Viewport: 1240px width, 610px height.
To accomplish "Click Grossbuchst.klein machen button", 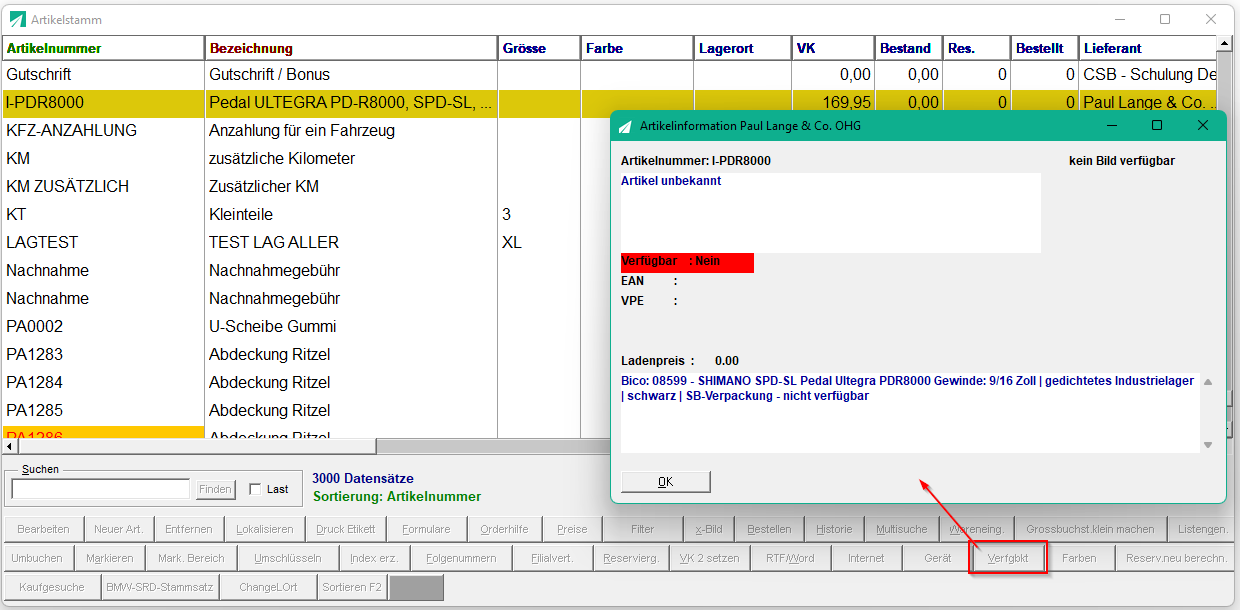I will pyautogui.click(x=1090, y=529).
